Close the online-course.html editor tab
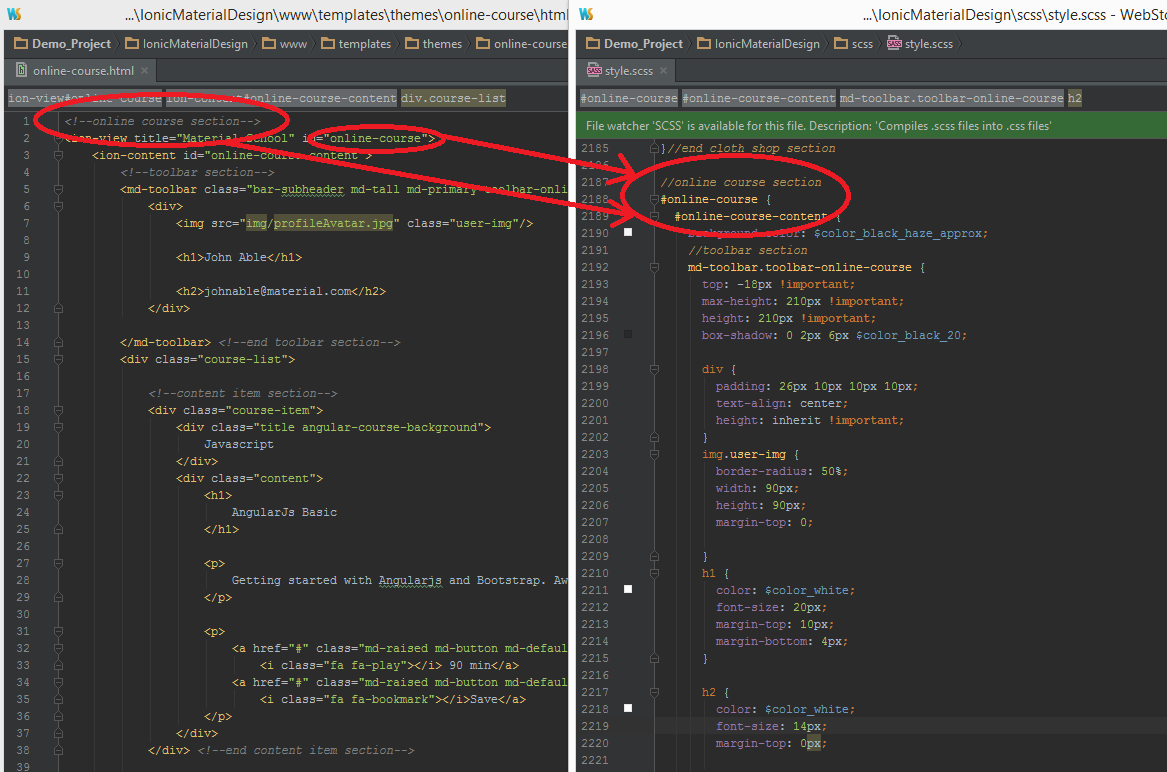1167x772 pixels. [145, 71]
